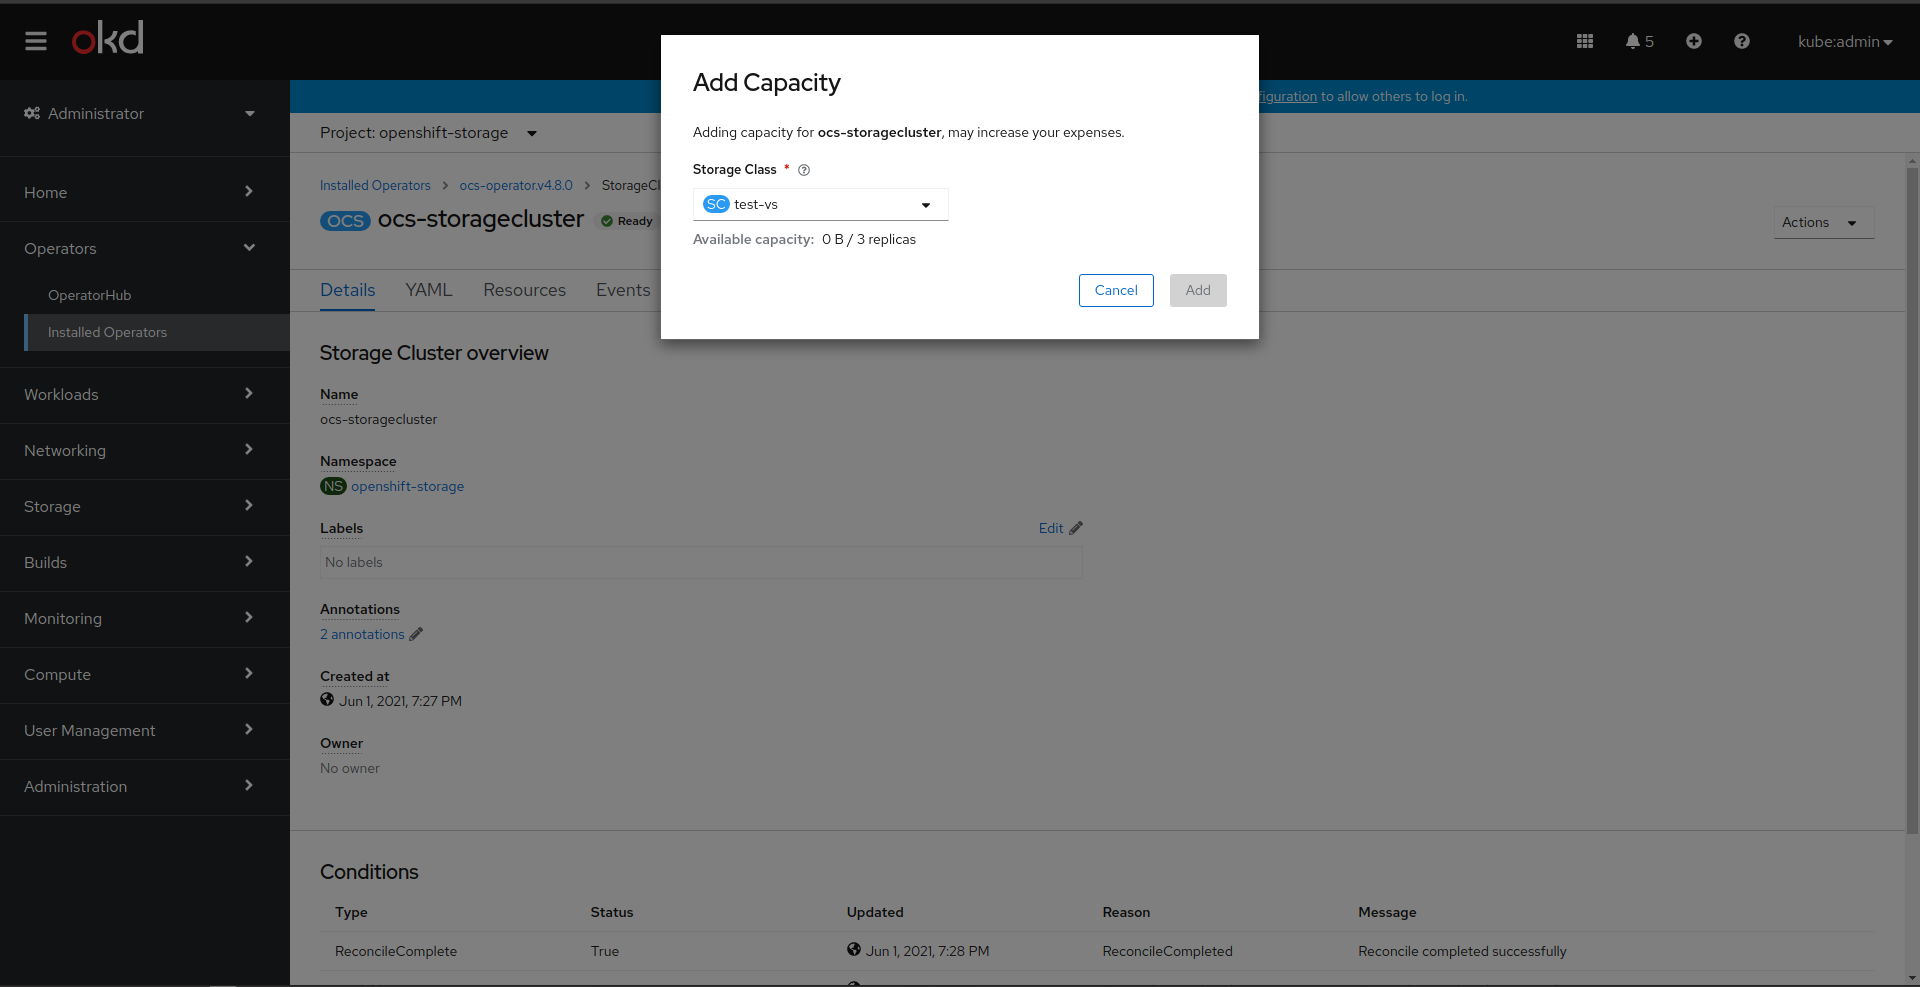1920x987 pixels.
Task: Click the NS namespace badge
Action: [333, 486]
